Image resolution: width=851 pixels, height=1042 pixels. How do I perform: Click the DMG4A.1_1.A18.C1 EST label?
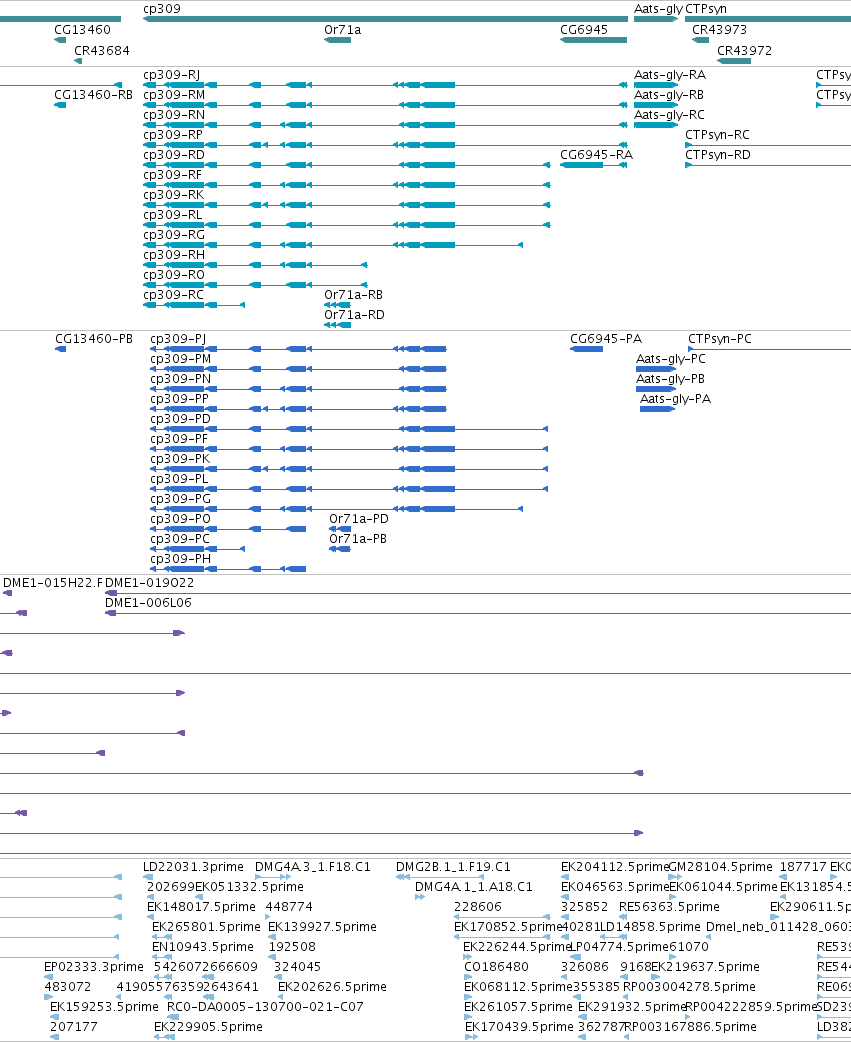tap(474, 886)
